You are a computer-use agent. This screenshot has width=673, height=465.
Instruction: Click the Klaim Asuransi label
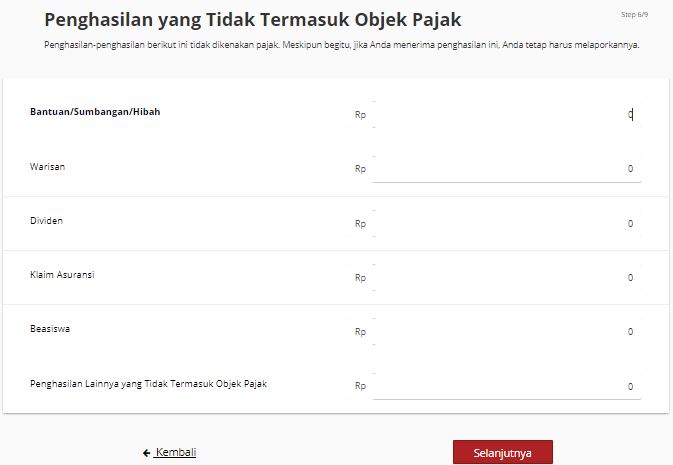pos(62,275)
